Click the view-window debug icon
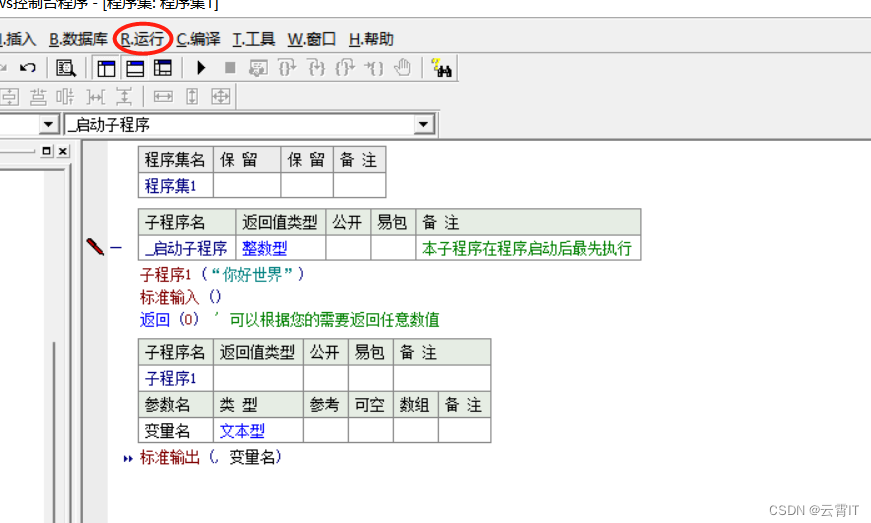871x523 pixels. click(258, 68)
